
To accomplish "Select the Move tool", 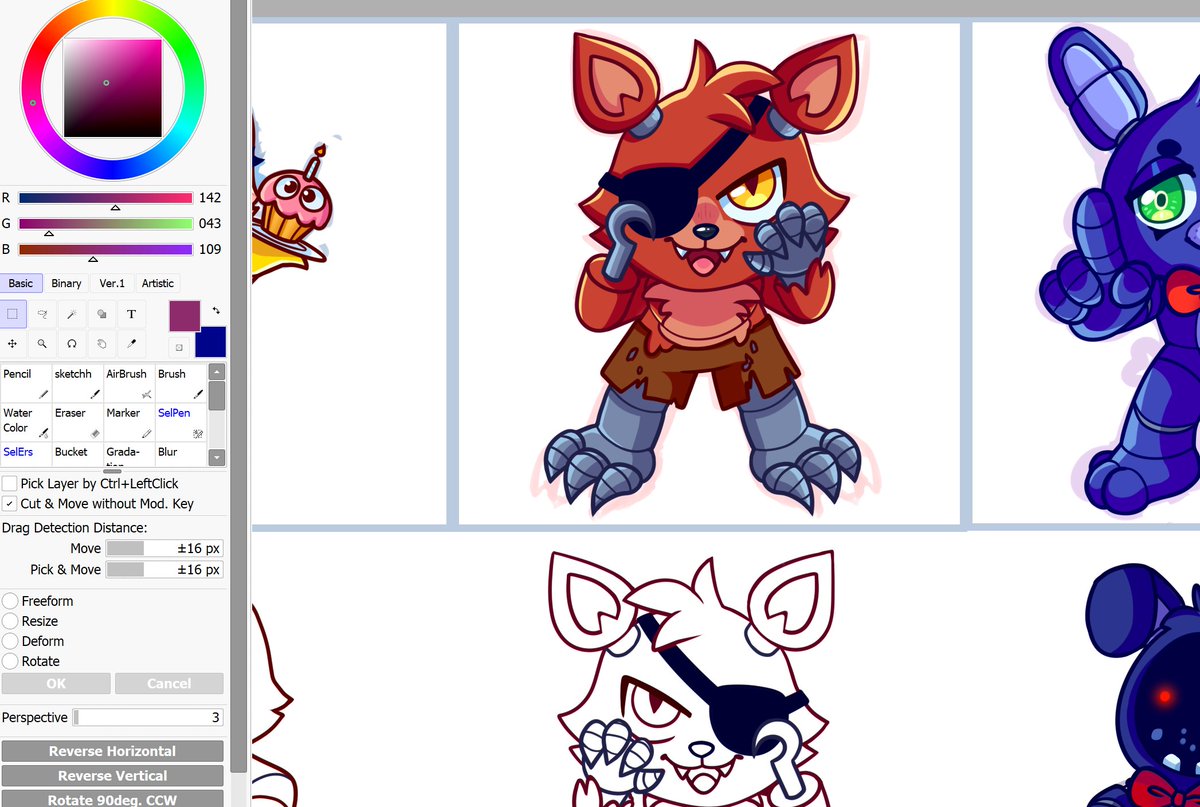I will click(x=13, y=343).
